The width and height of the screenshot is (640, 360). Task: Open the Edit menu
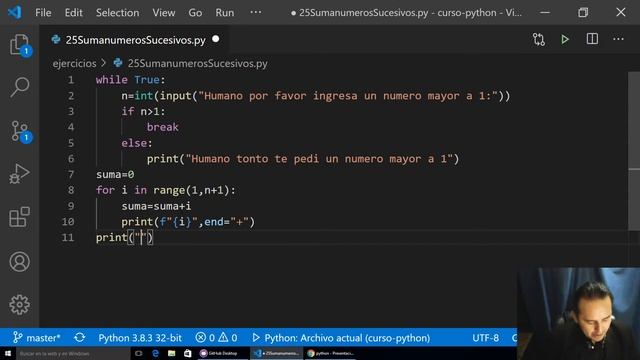point(73,13)
